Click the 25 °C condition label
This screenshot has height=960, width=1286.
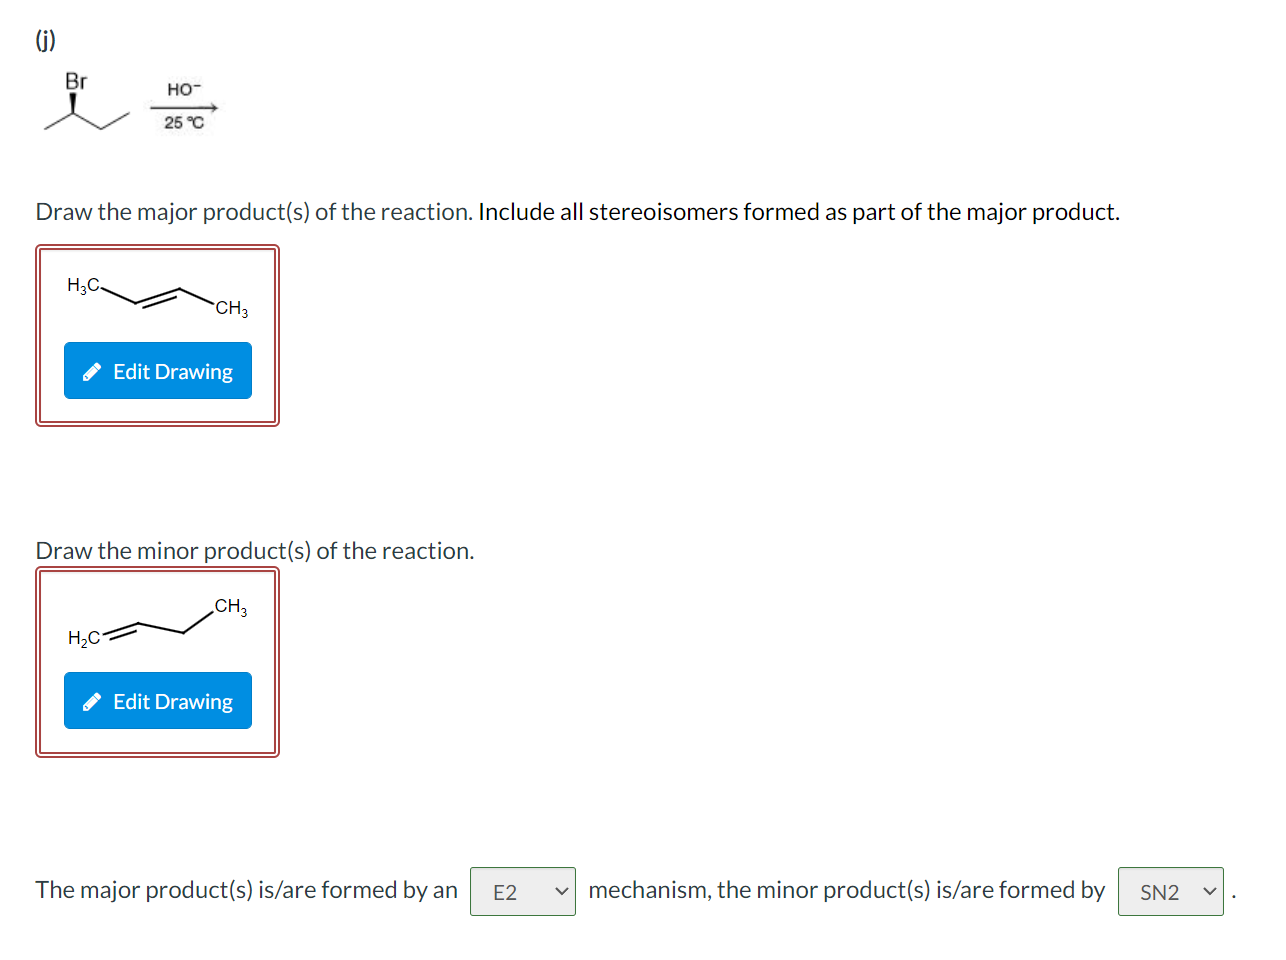pos(184,122)
